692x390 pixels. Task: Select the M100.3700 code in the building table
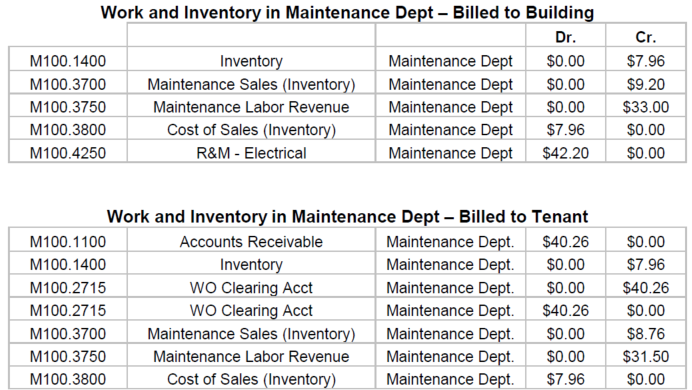(68, 84)
